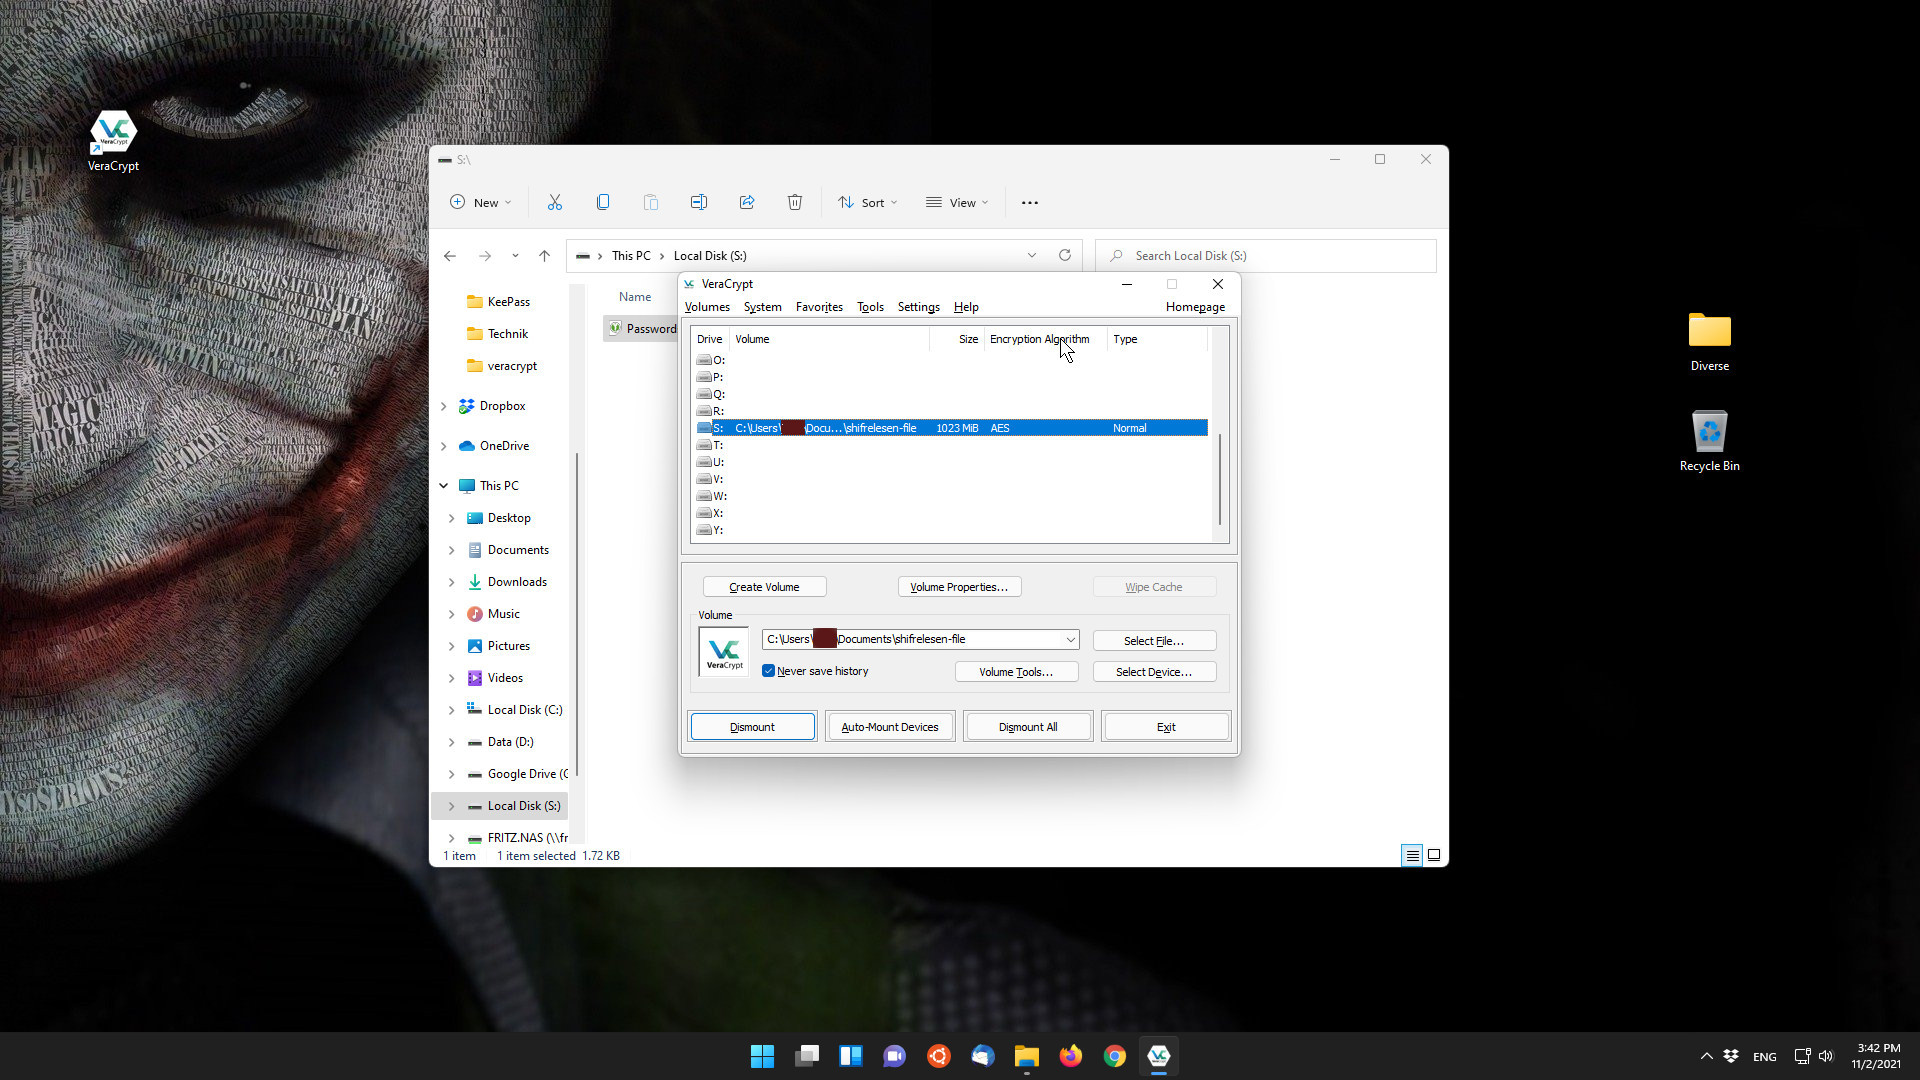Screen dimensions: 1920x1080
Task: Open Task View on the taskbar
Action: [807, 1056]
